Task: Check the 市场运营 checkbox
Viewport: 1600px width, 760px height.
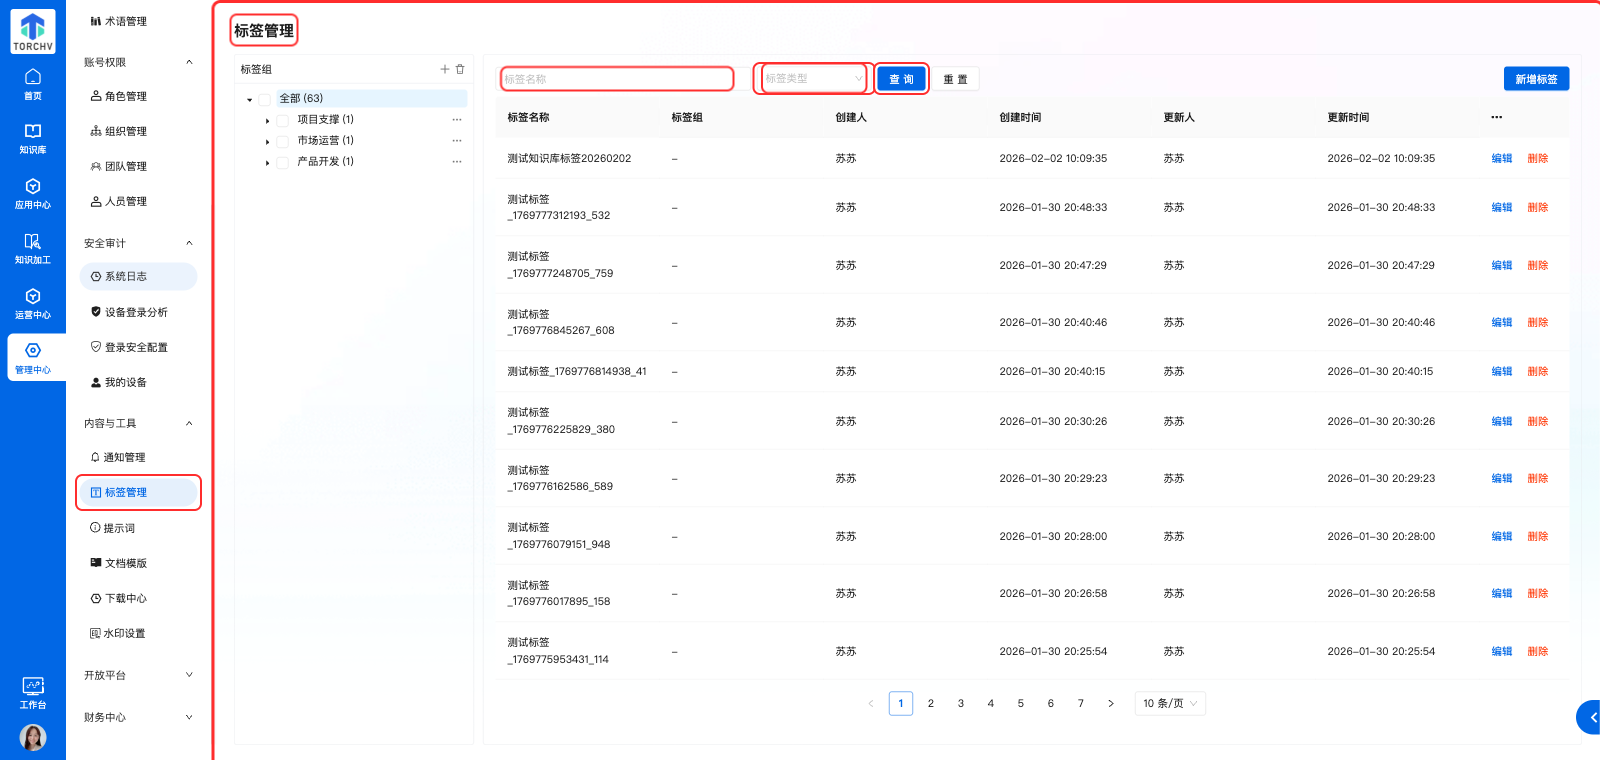Action: click(x=283, y=141)
